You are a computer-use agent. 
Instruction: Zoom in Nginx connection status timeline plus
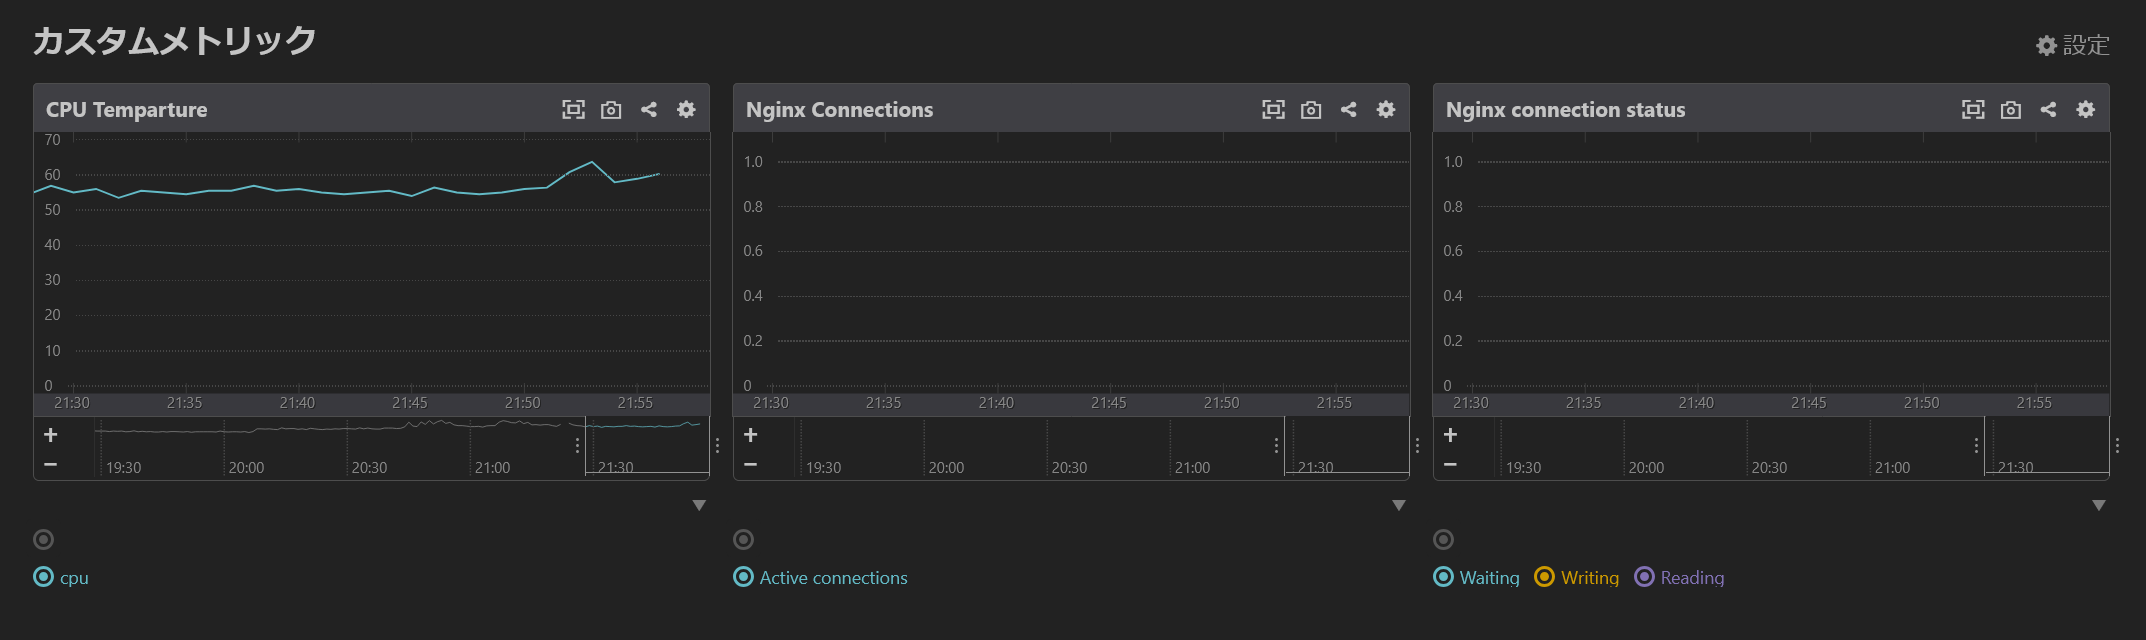1451,435
